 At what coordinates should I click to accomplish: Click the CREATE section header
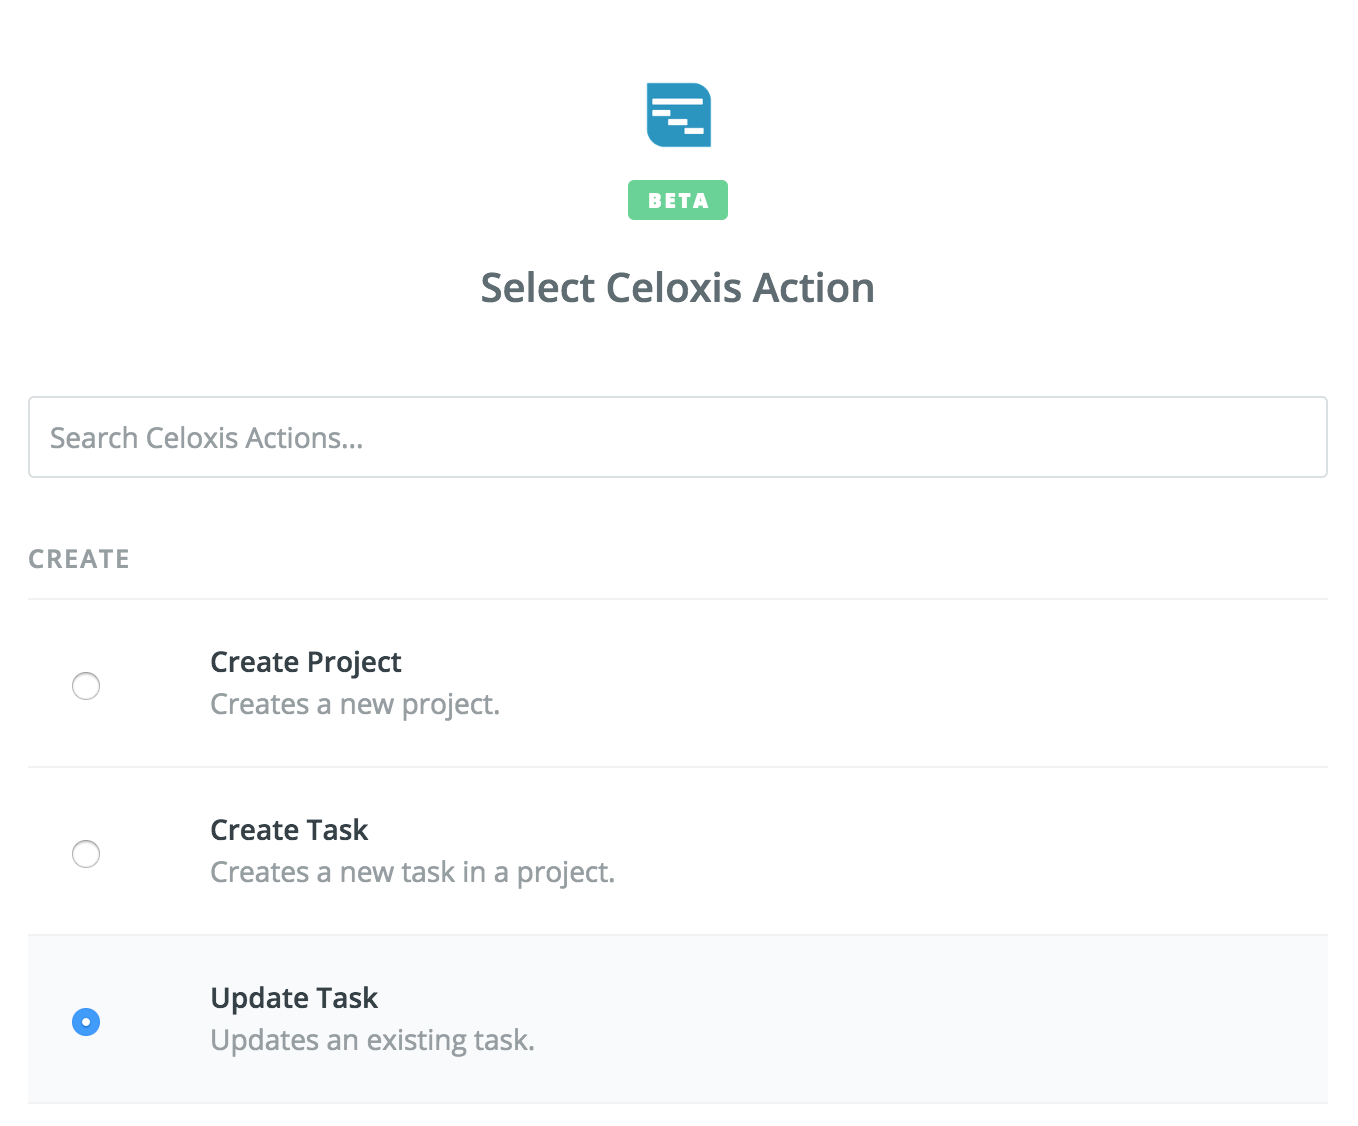[x=79, y=559]
